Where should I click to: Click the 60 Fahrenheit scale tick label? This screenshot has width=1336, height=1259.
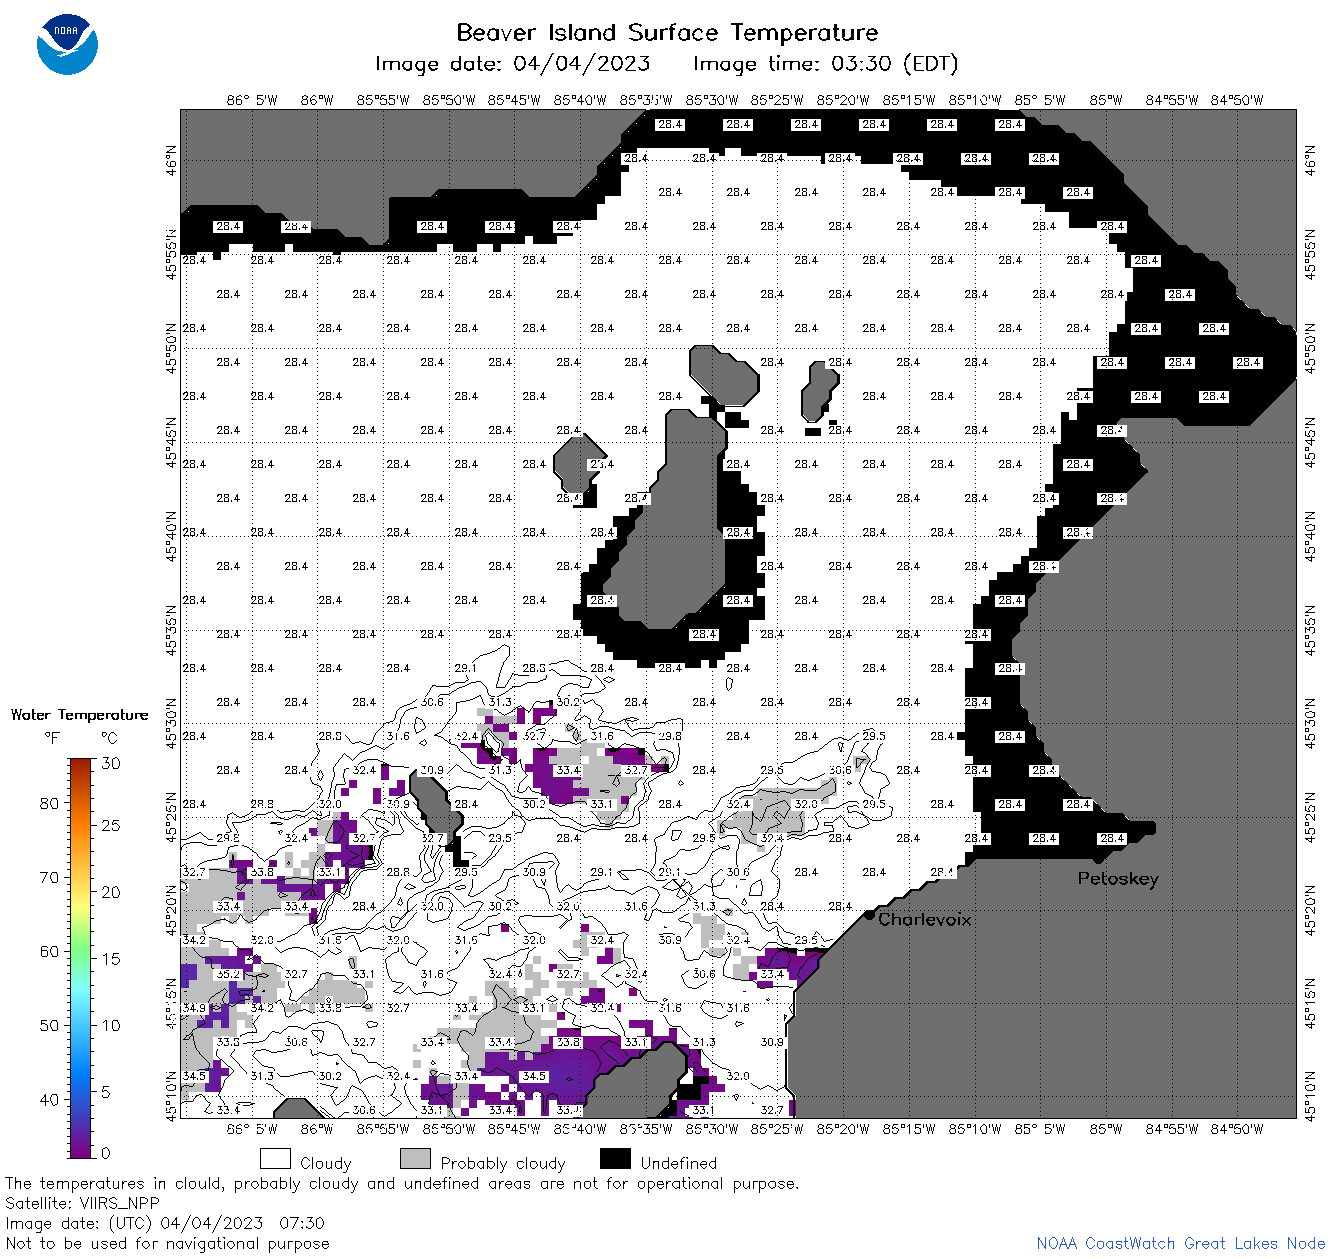(x=49, y=951)
